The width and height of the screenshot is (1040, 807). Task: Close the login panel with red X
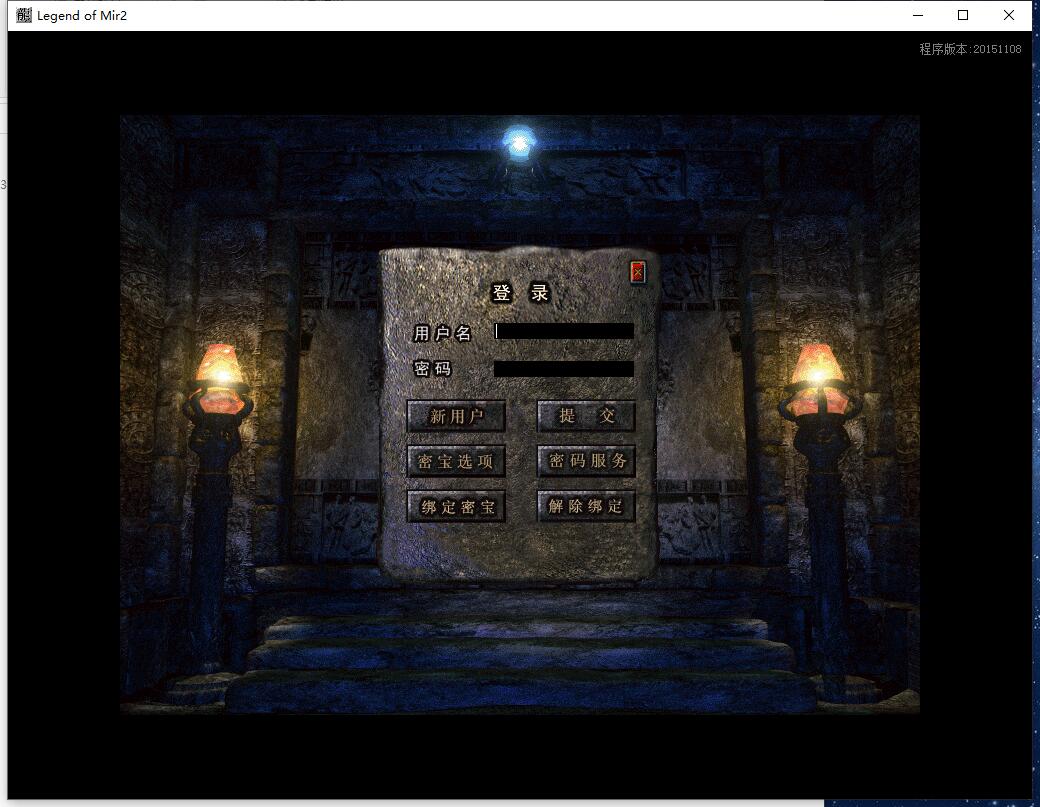(x=637, y=272)
